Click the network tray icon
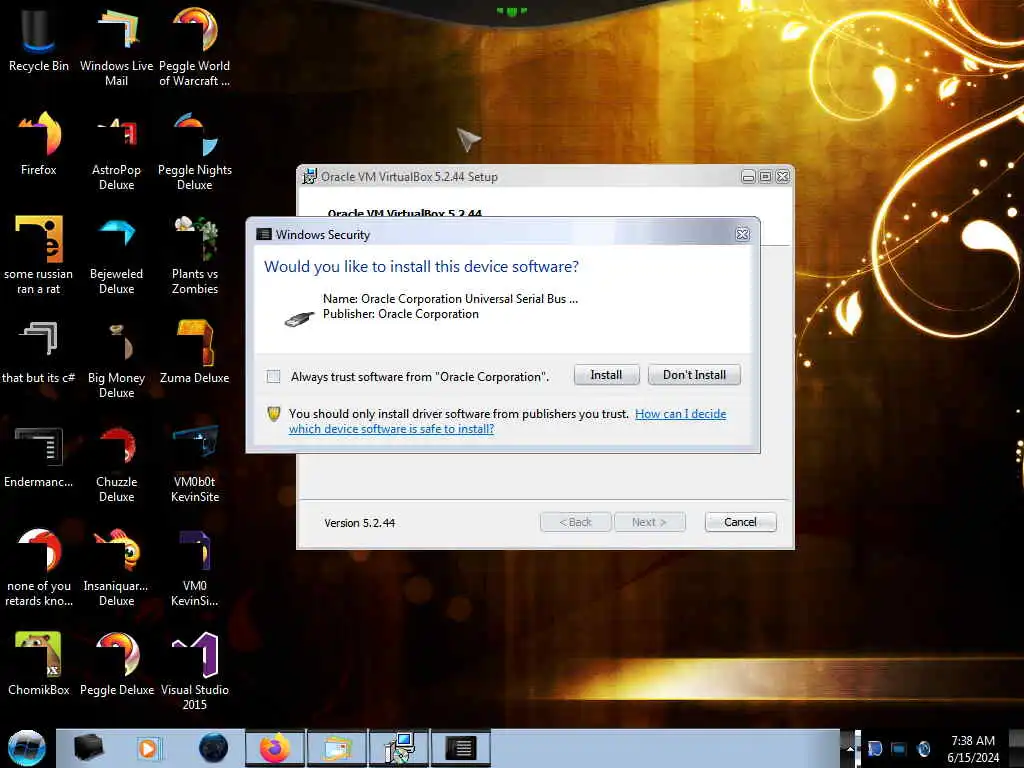 coord(899,748)
